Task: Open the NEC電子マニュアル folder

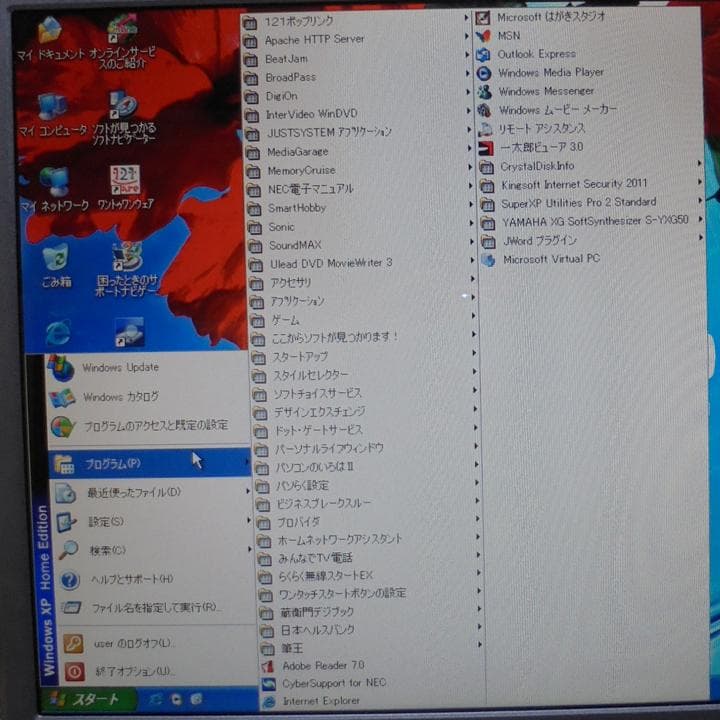Action: coord(360,189)
